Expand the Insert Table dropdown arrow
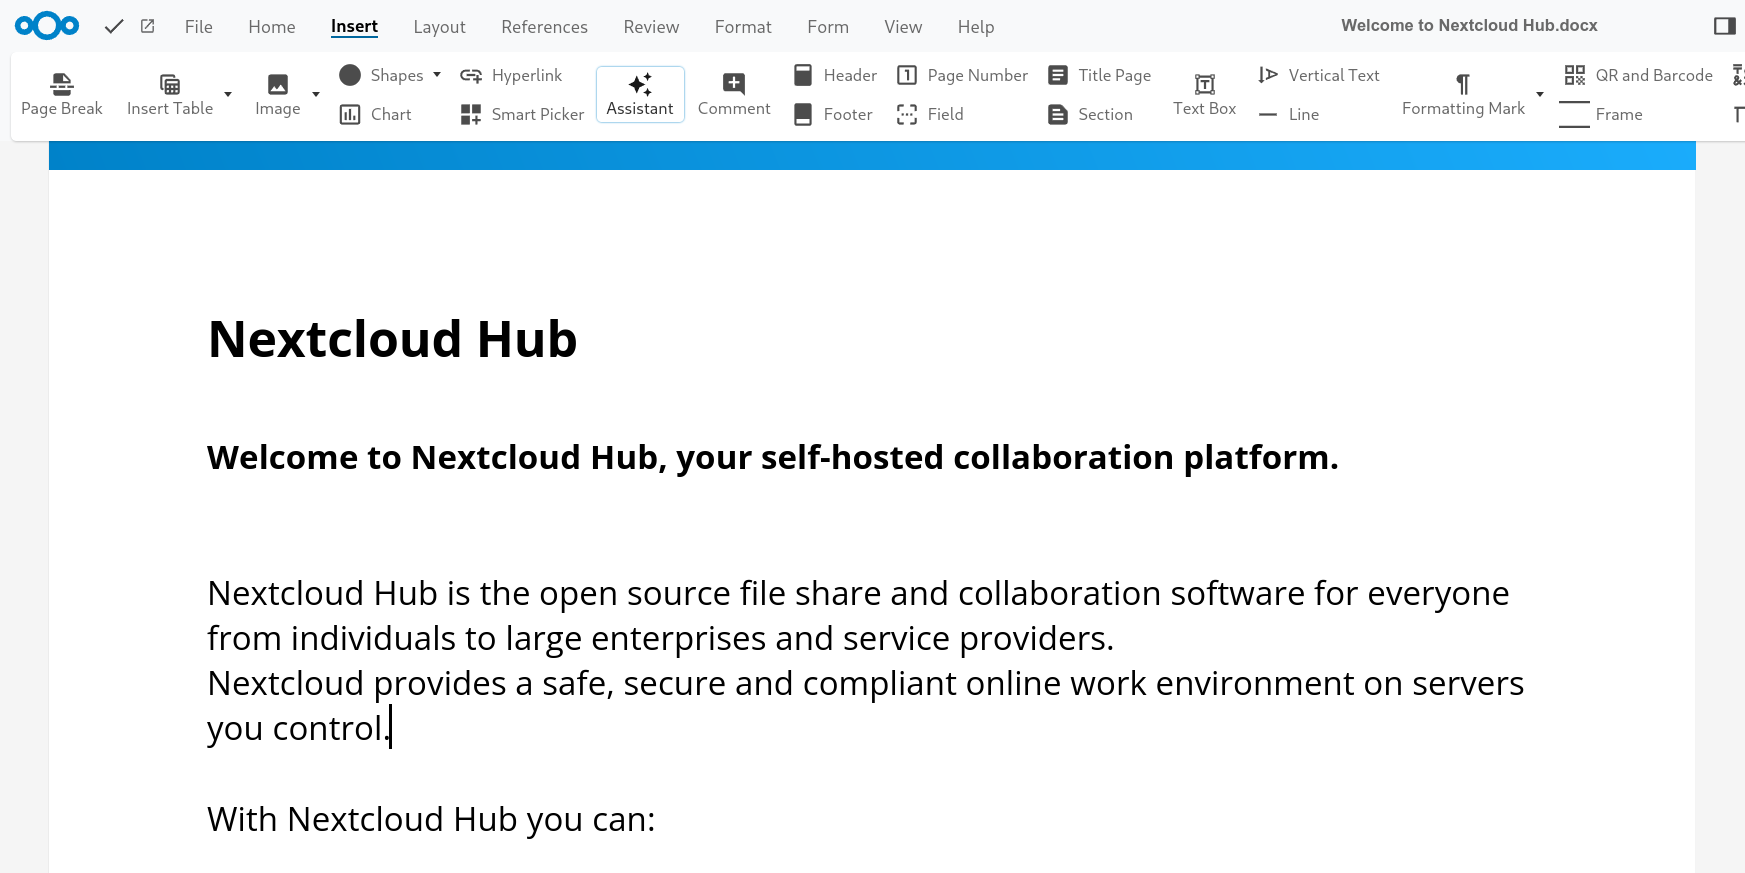Viewport: 1745px width, 873px height. [x=228, y=94]
